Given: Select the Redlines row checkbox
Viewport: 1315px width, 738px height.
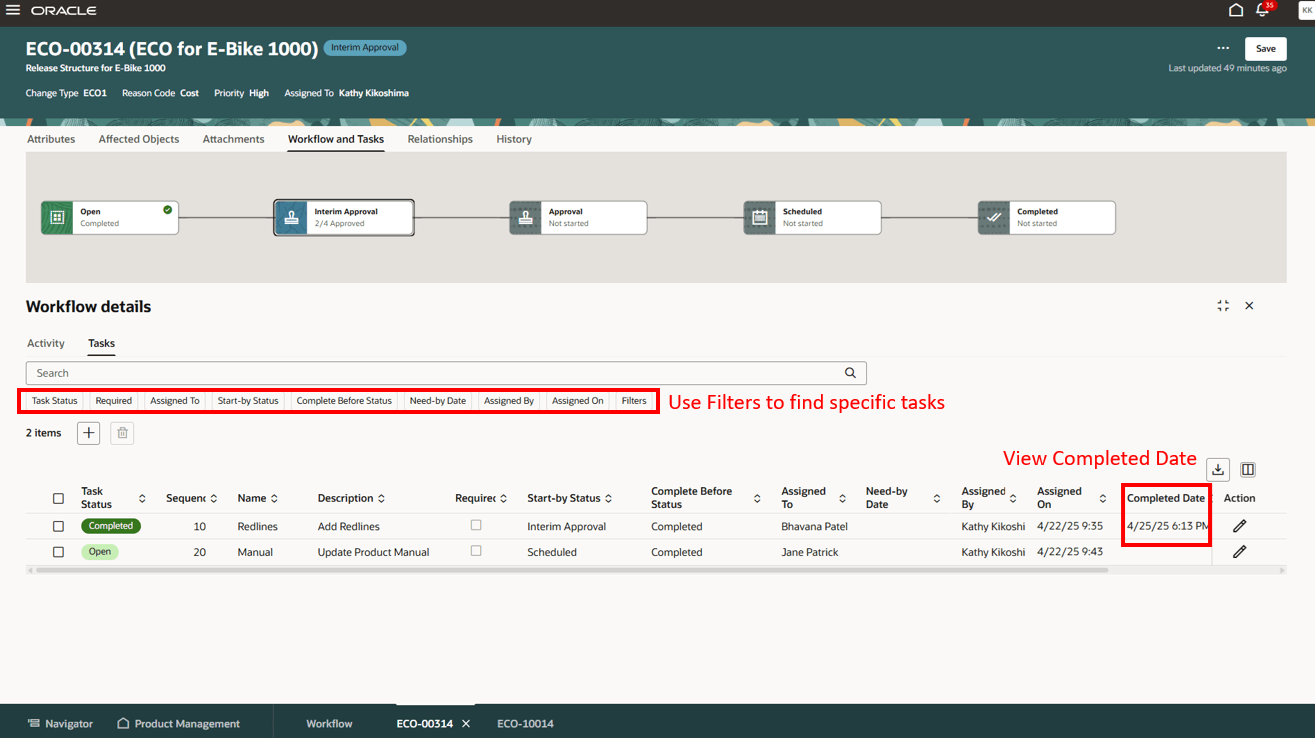Looking at the screenshot, I should (x=58, y=526).
